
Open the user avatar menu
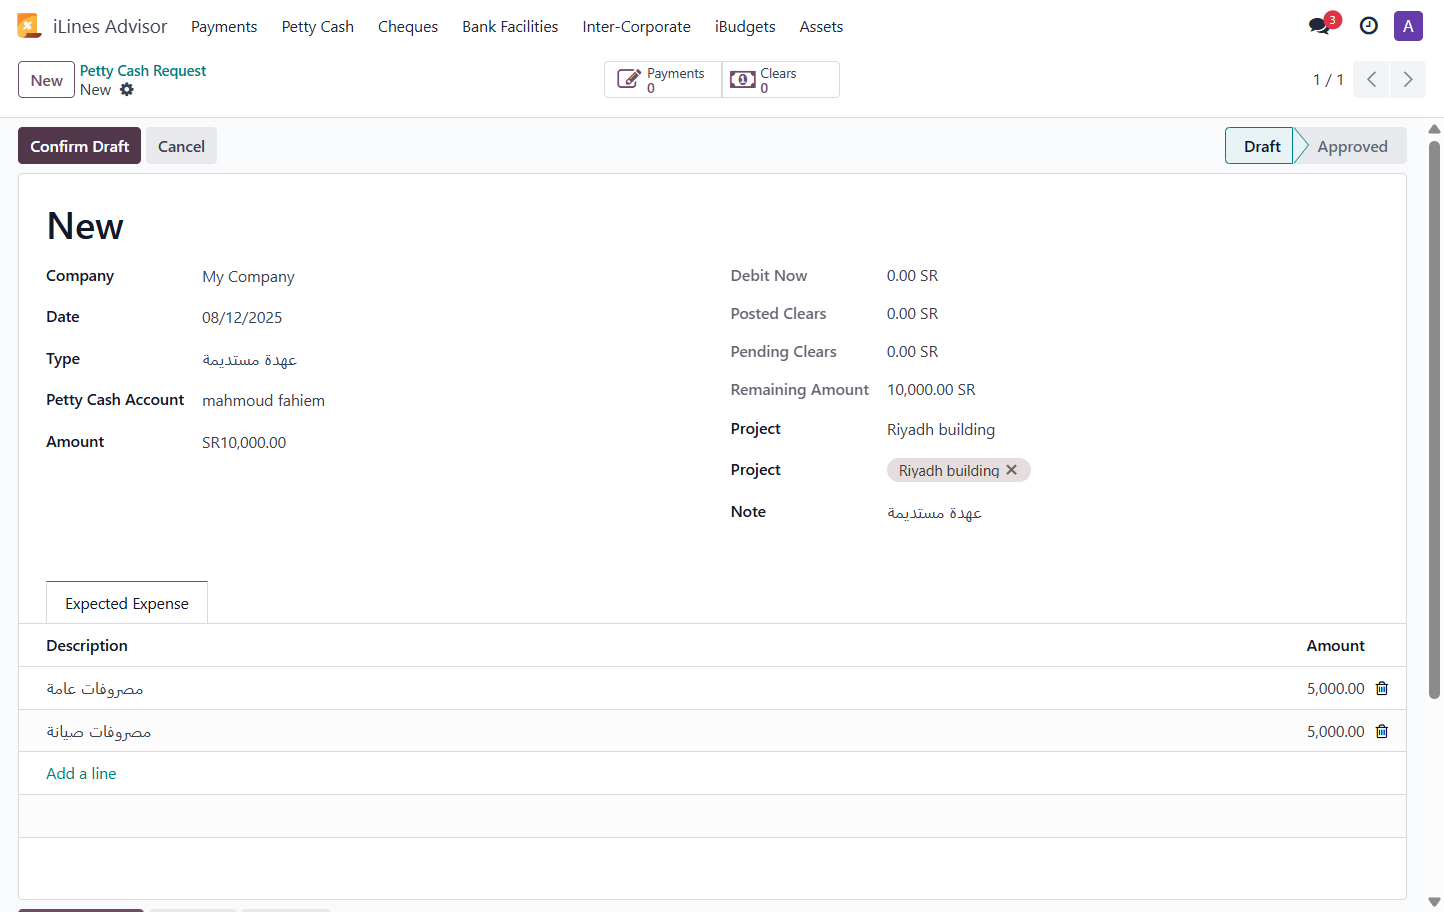pyautogui.click(x=1408, y=26)
